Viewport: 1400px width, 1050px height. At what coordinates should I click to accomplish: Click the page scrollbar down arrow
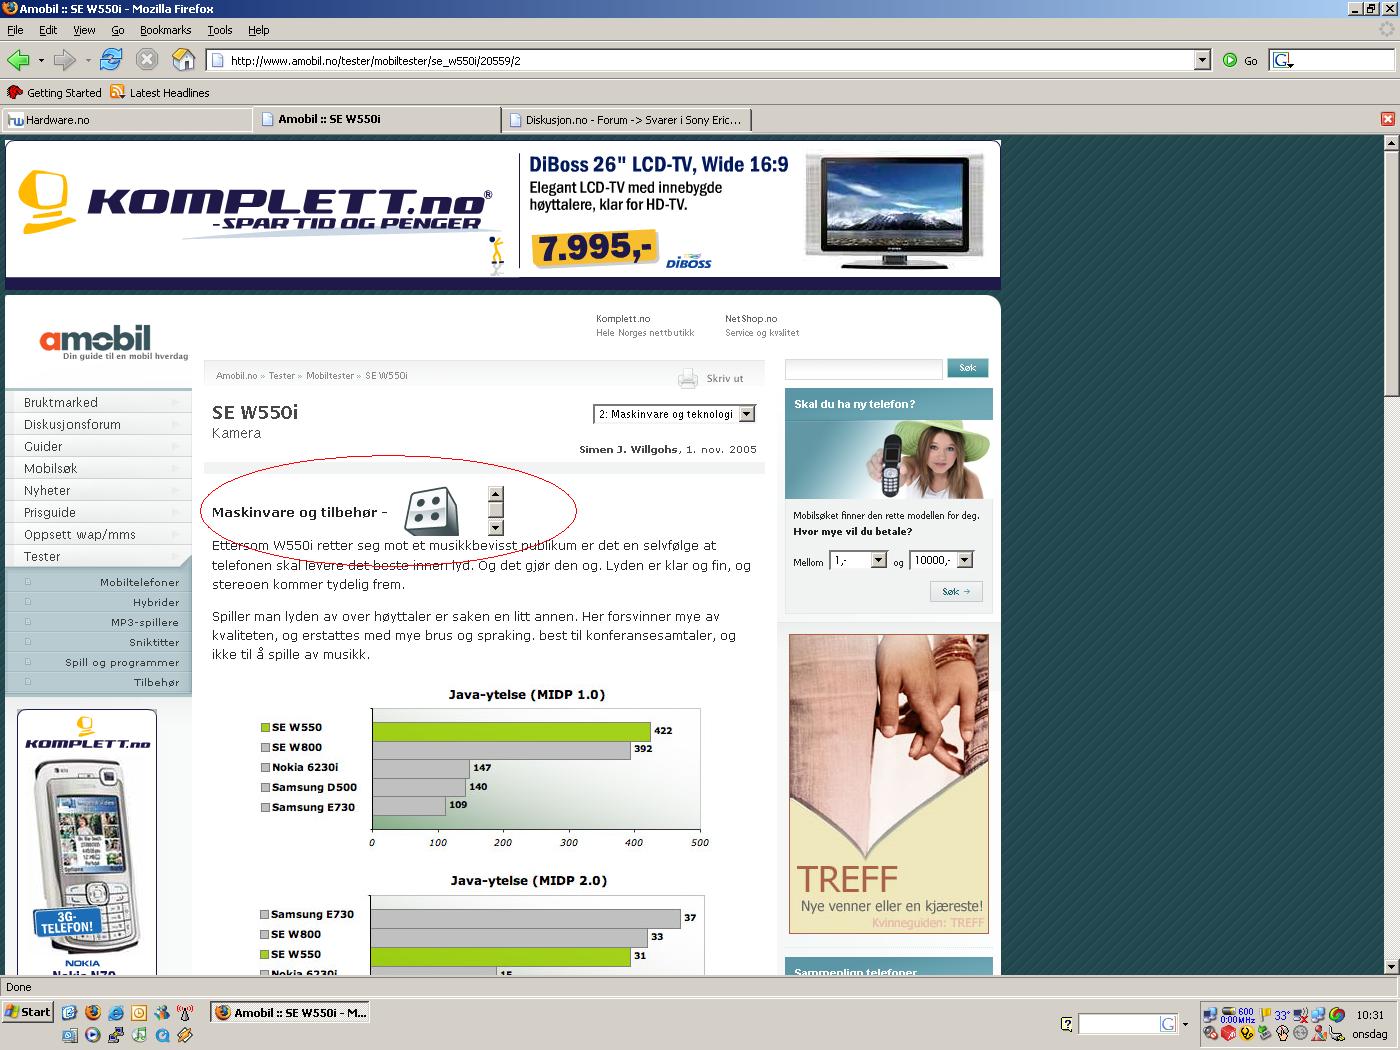click(x=1391, y=966)
